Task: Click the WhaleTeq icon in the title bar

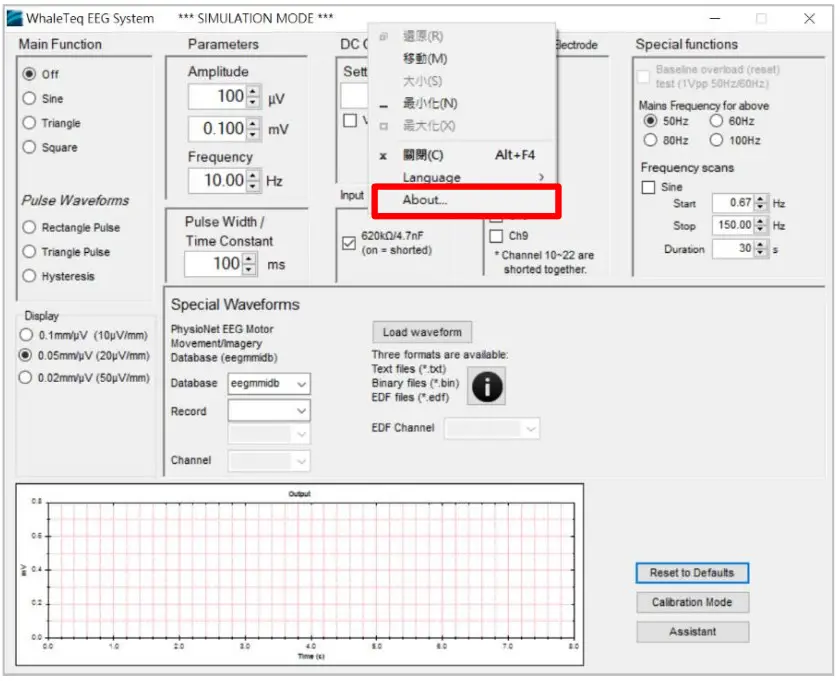Action: point(14,17)
